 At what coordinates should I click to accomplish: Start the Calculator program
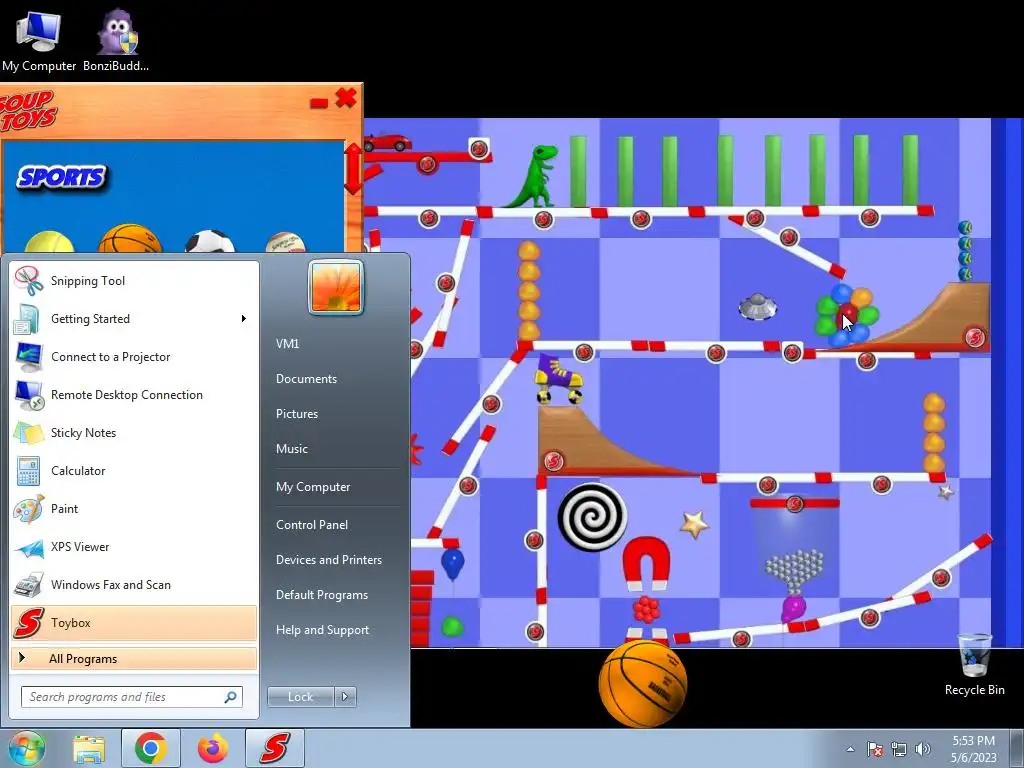coord(134,471)
